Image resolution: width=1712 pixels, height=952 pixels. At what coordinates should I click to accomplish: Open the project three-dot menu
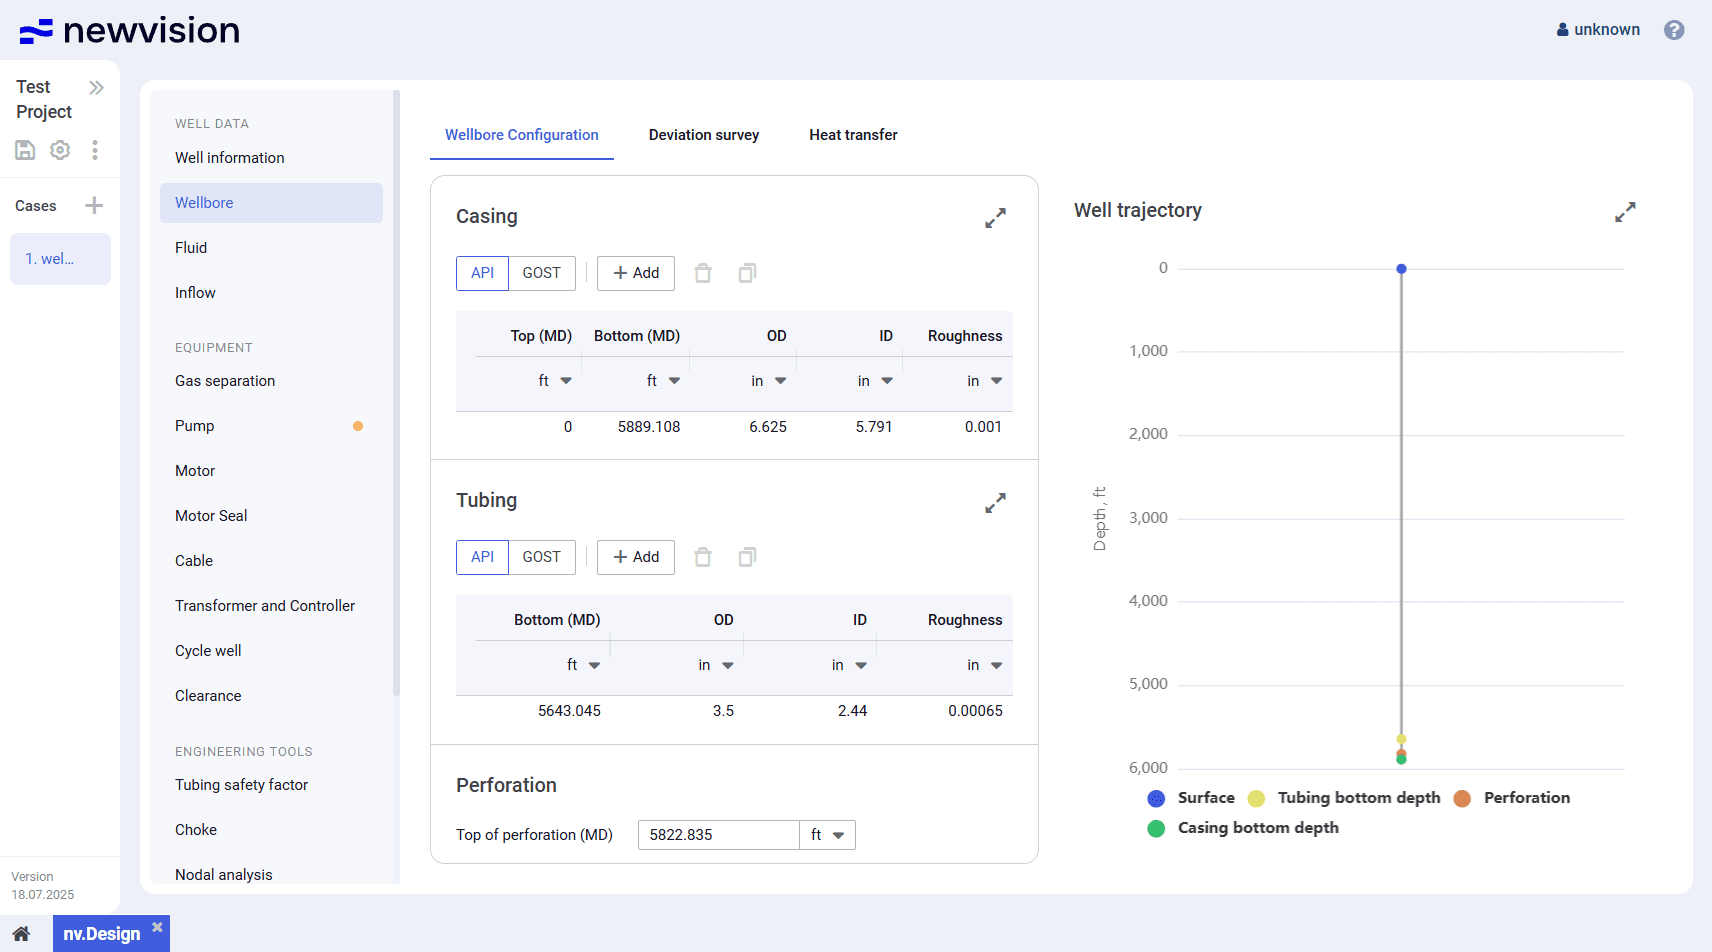[x=95, y=150]
